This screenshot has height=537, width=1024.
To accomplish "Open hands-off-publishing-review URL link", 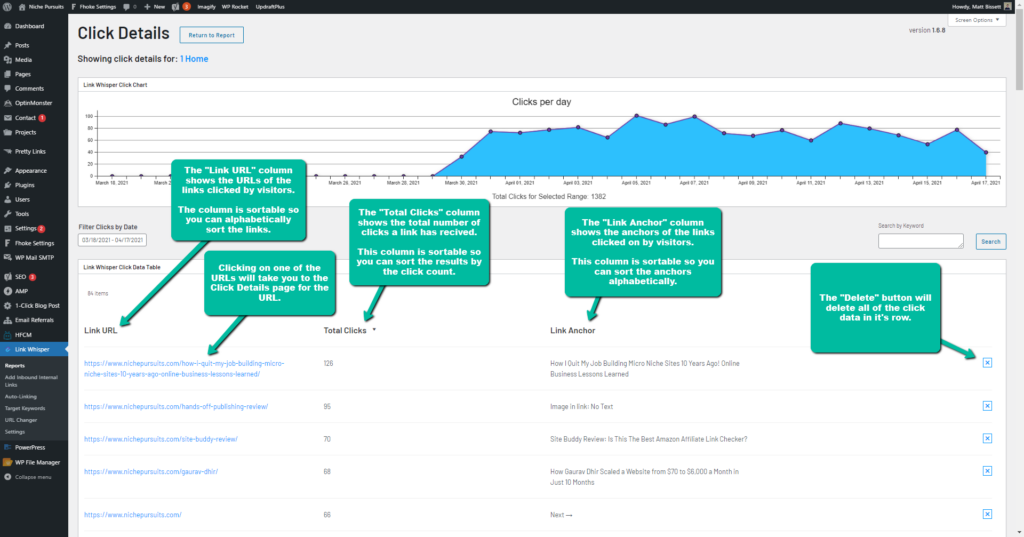I will (176, 406).
